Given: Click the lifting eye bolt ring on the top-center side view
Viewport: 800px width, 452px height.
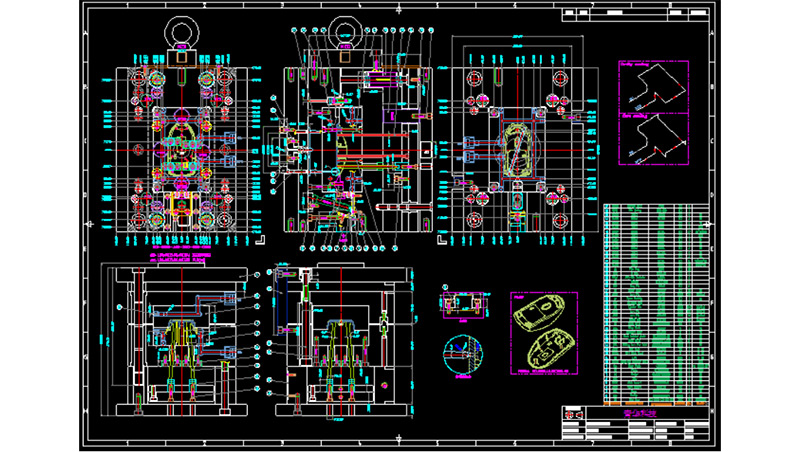Looking at the screenshot, I should click(344, 29).
